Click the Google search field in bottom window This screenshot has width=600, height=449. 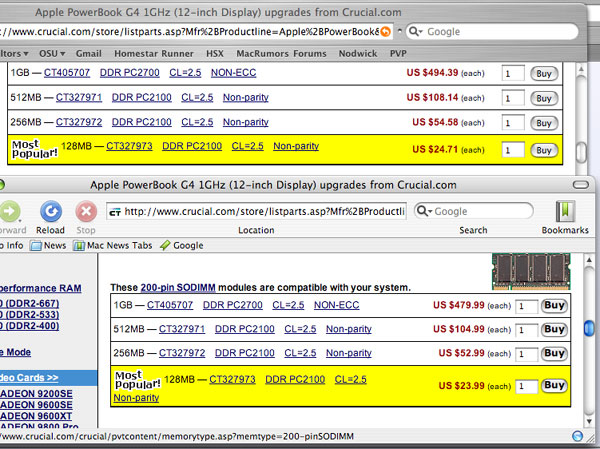coord(474,211)
